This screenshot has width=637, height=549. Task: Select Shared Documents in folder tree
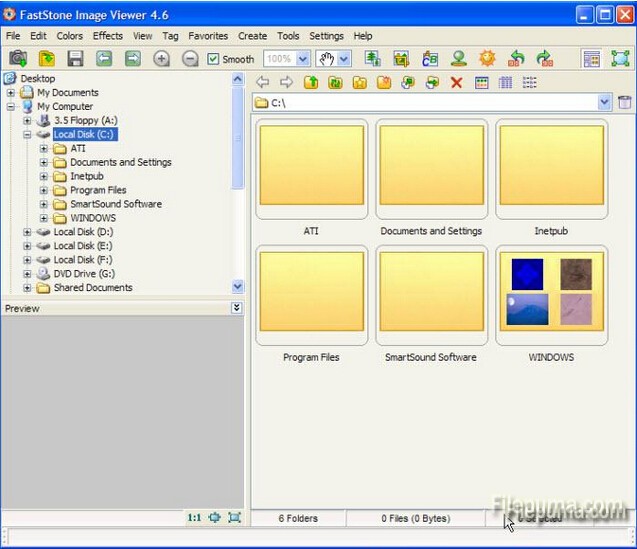[93, 288]
